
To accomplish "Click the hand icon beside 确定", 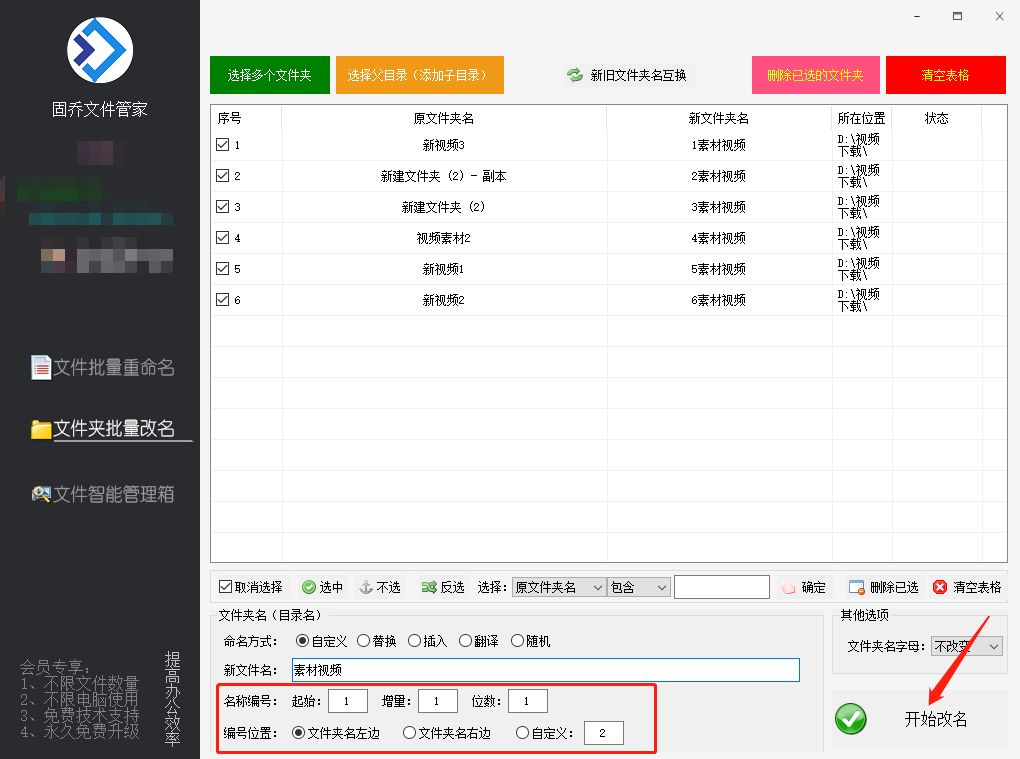I will click(788, 587).
